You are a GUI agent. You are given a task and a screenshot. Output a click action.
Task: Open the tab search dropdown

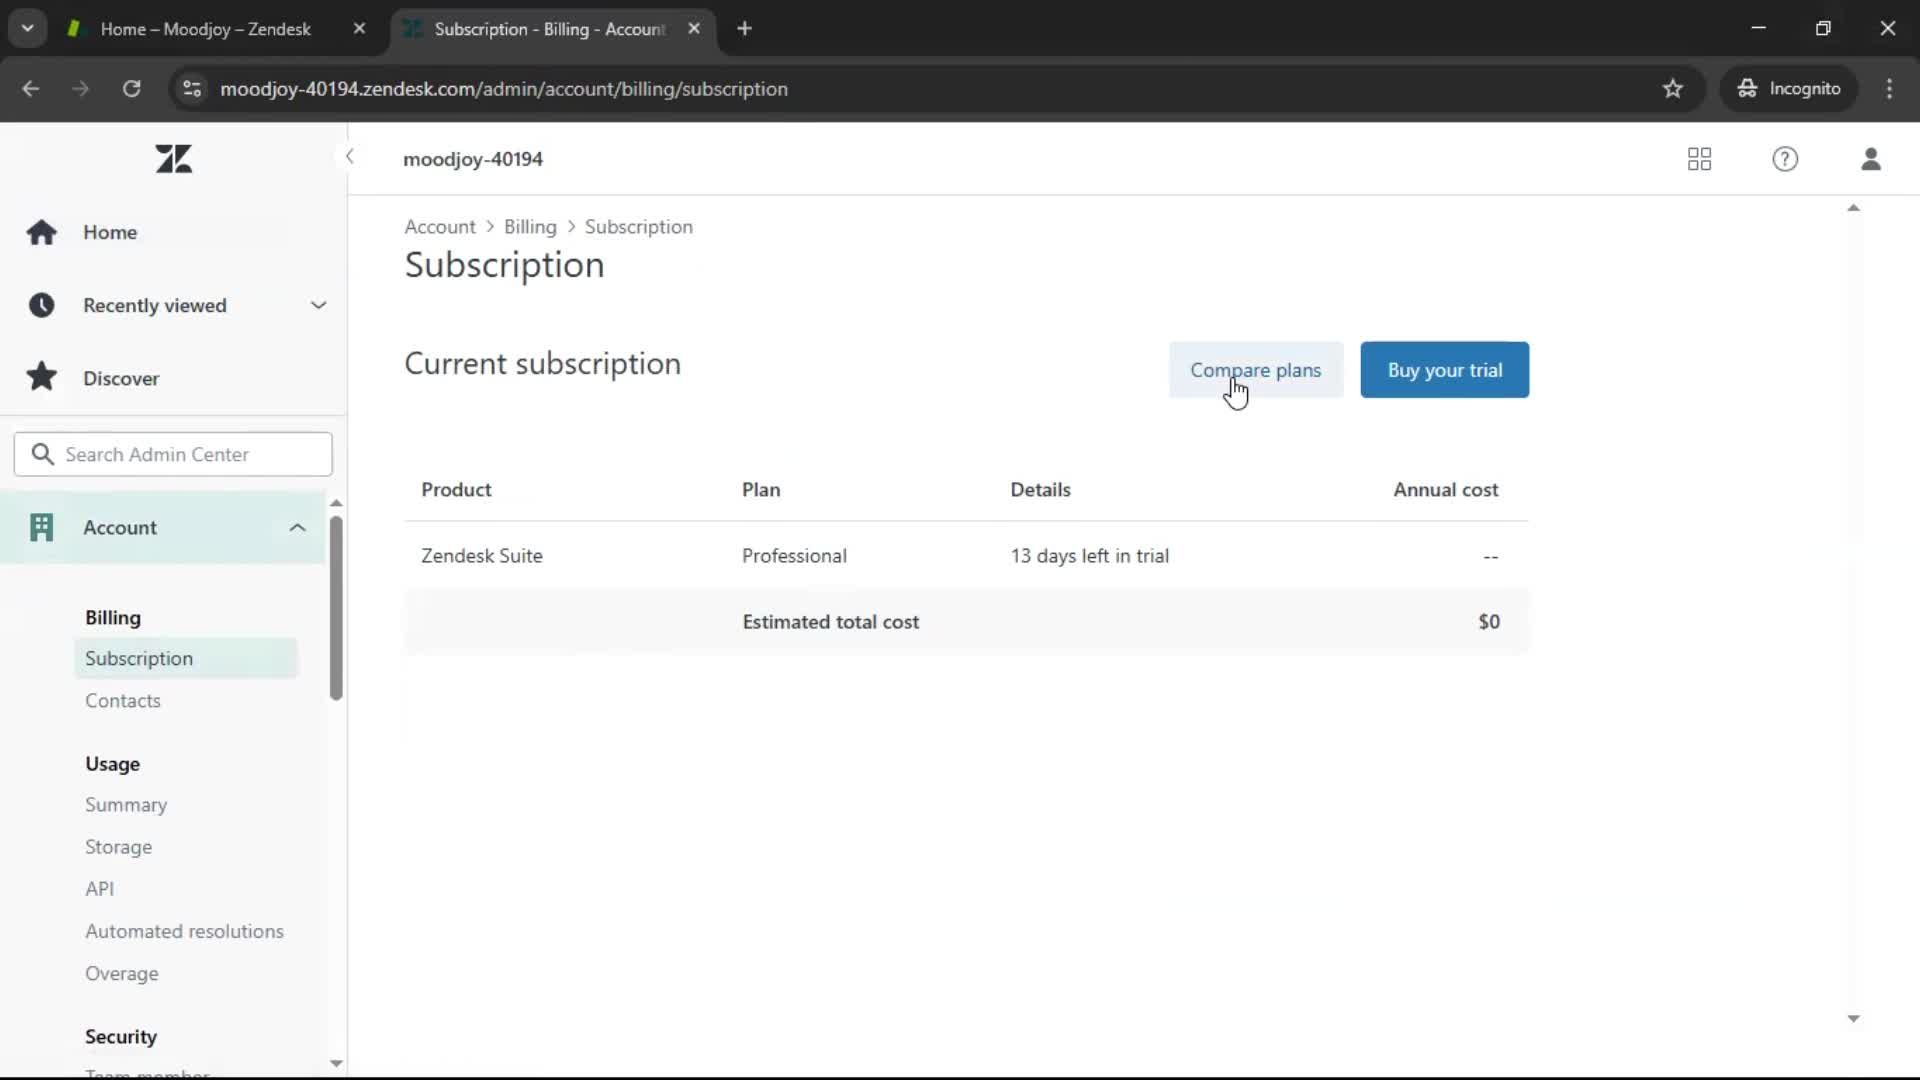tap(27, 29)
